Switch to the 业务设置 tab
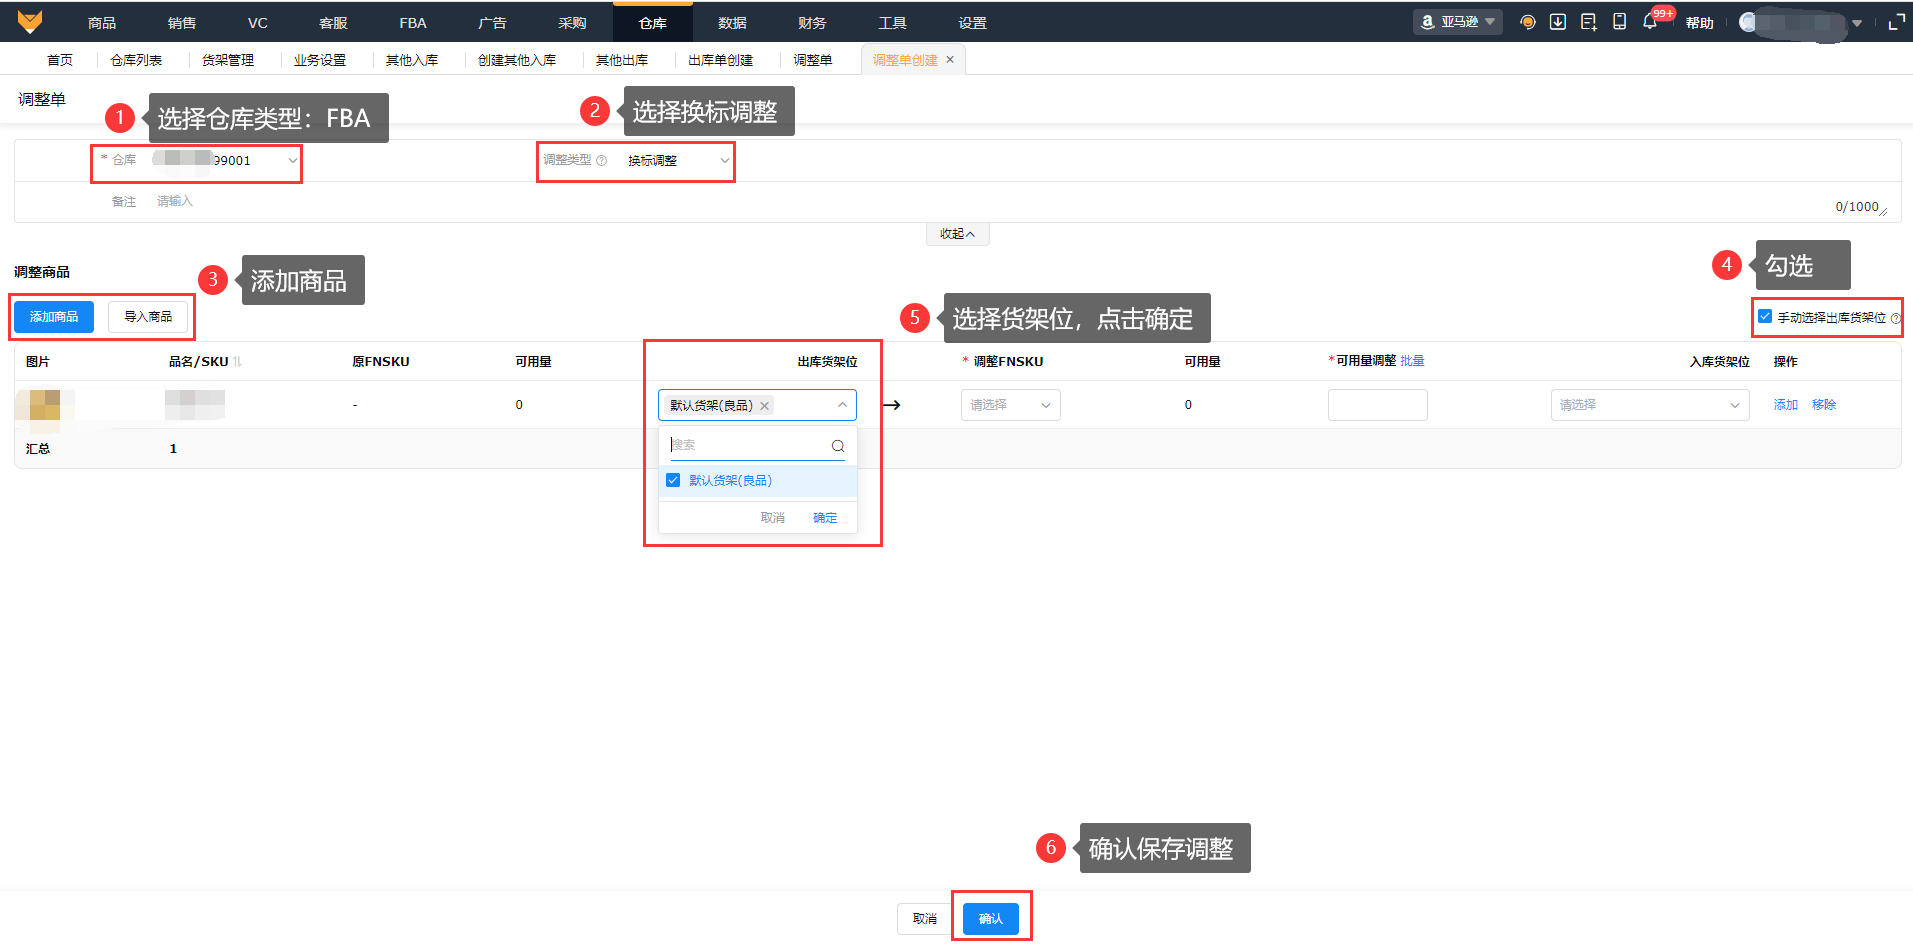 [320, 60]
